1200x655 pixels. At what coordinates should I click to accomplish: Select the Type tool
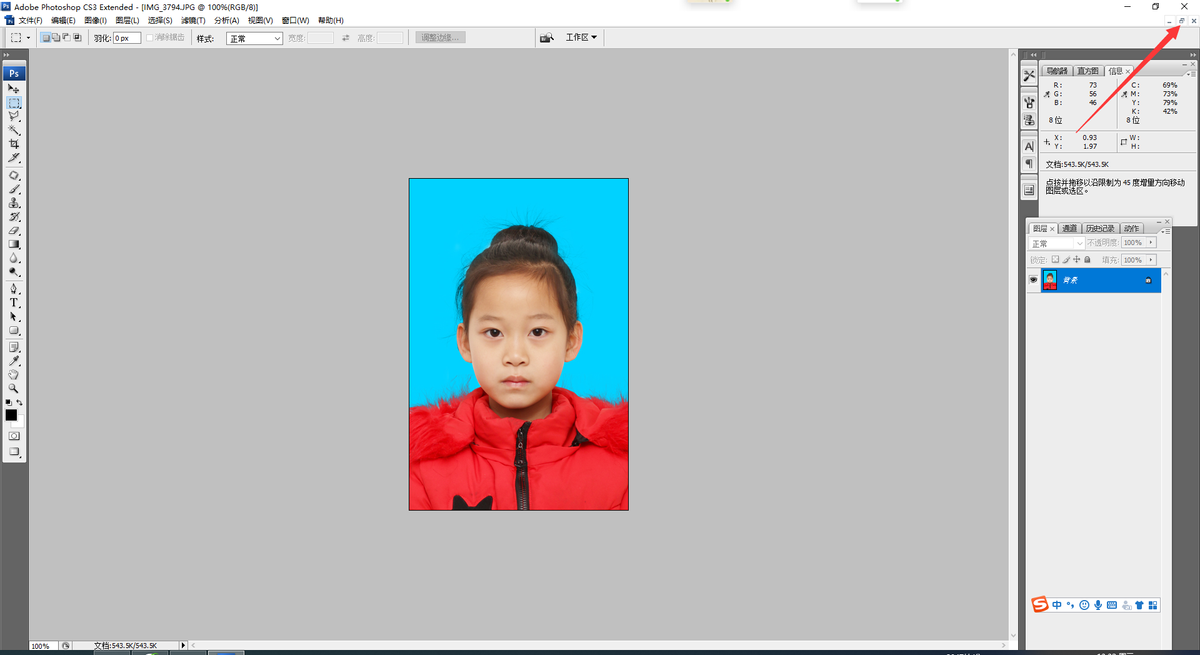[x=14, y=302]
